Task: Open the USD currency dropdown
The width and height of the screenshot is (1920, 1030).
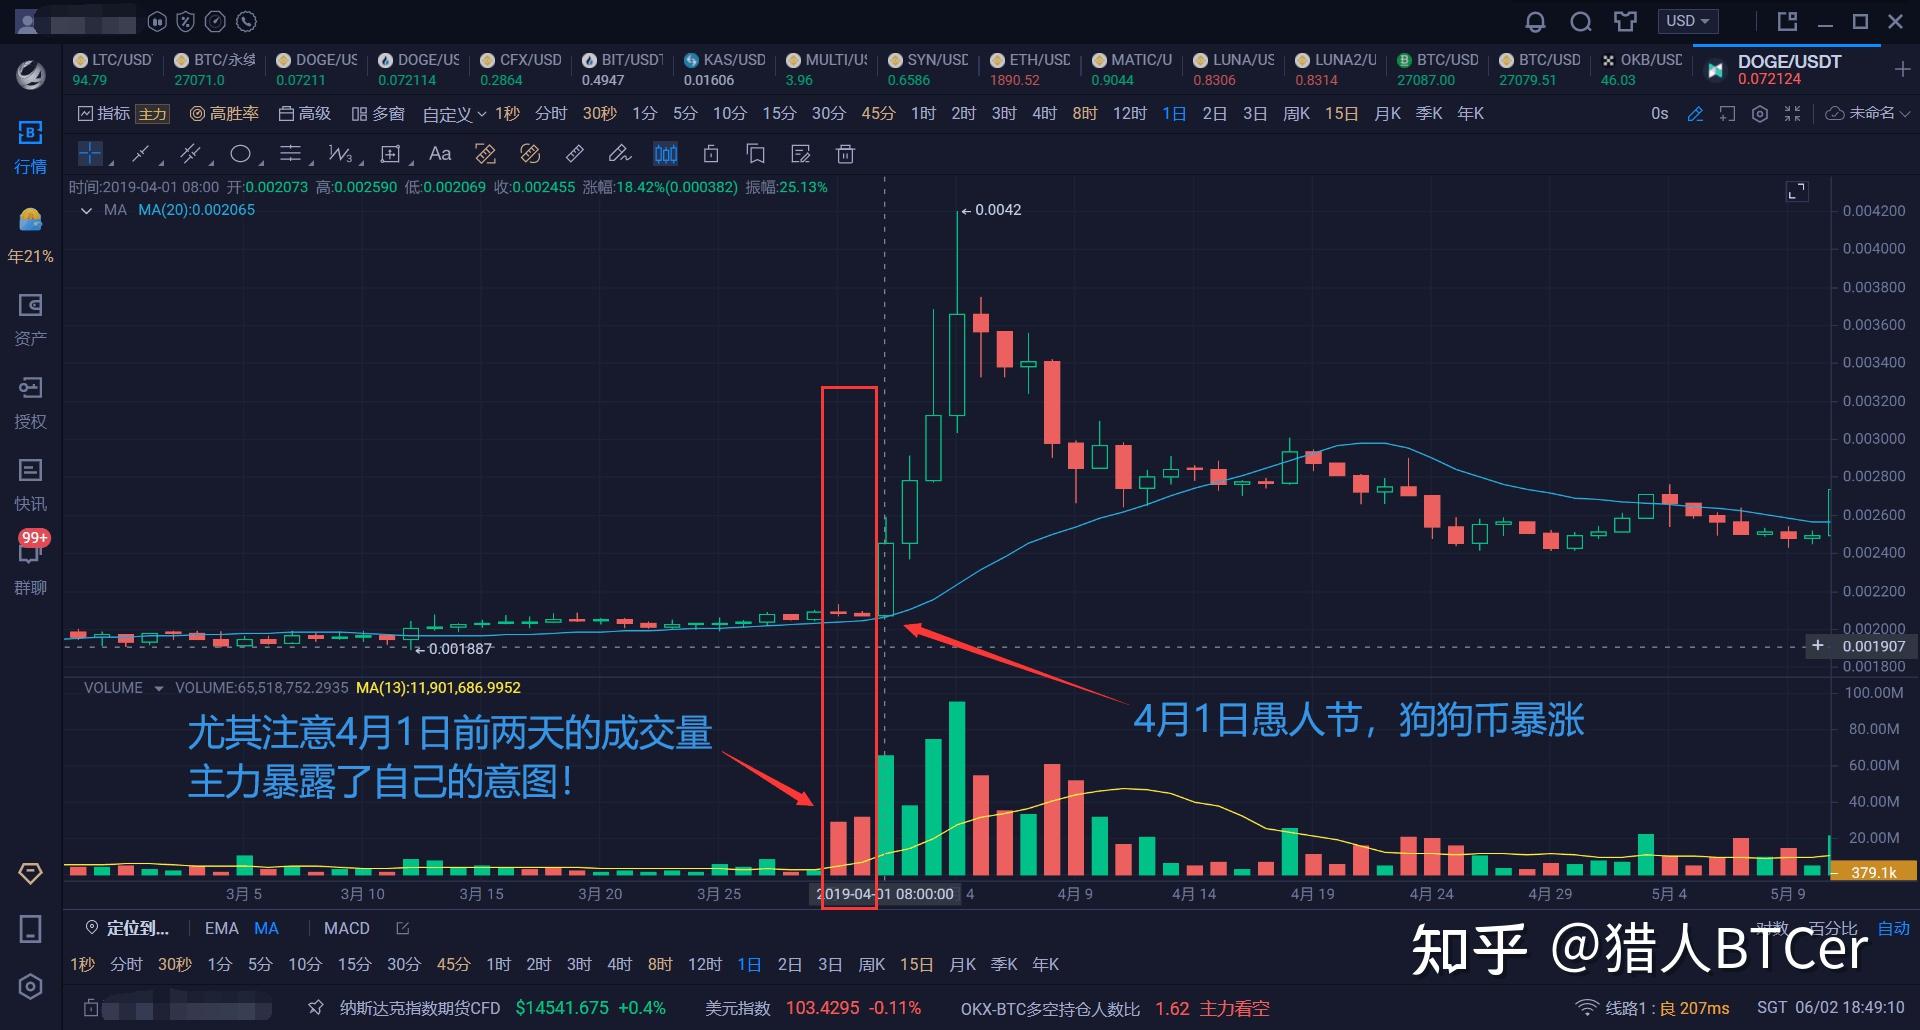Action: coord(1687,21)
